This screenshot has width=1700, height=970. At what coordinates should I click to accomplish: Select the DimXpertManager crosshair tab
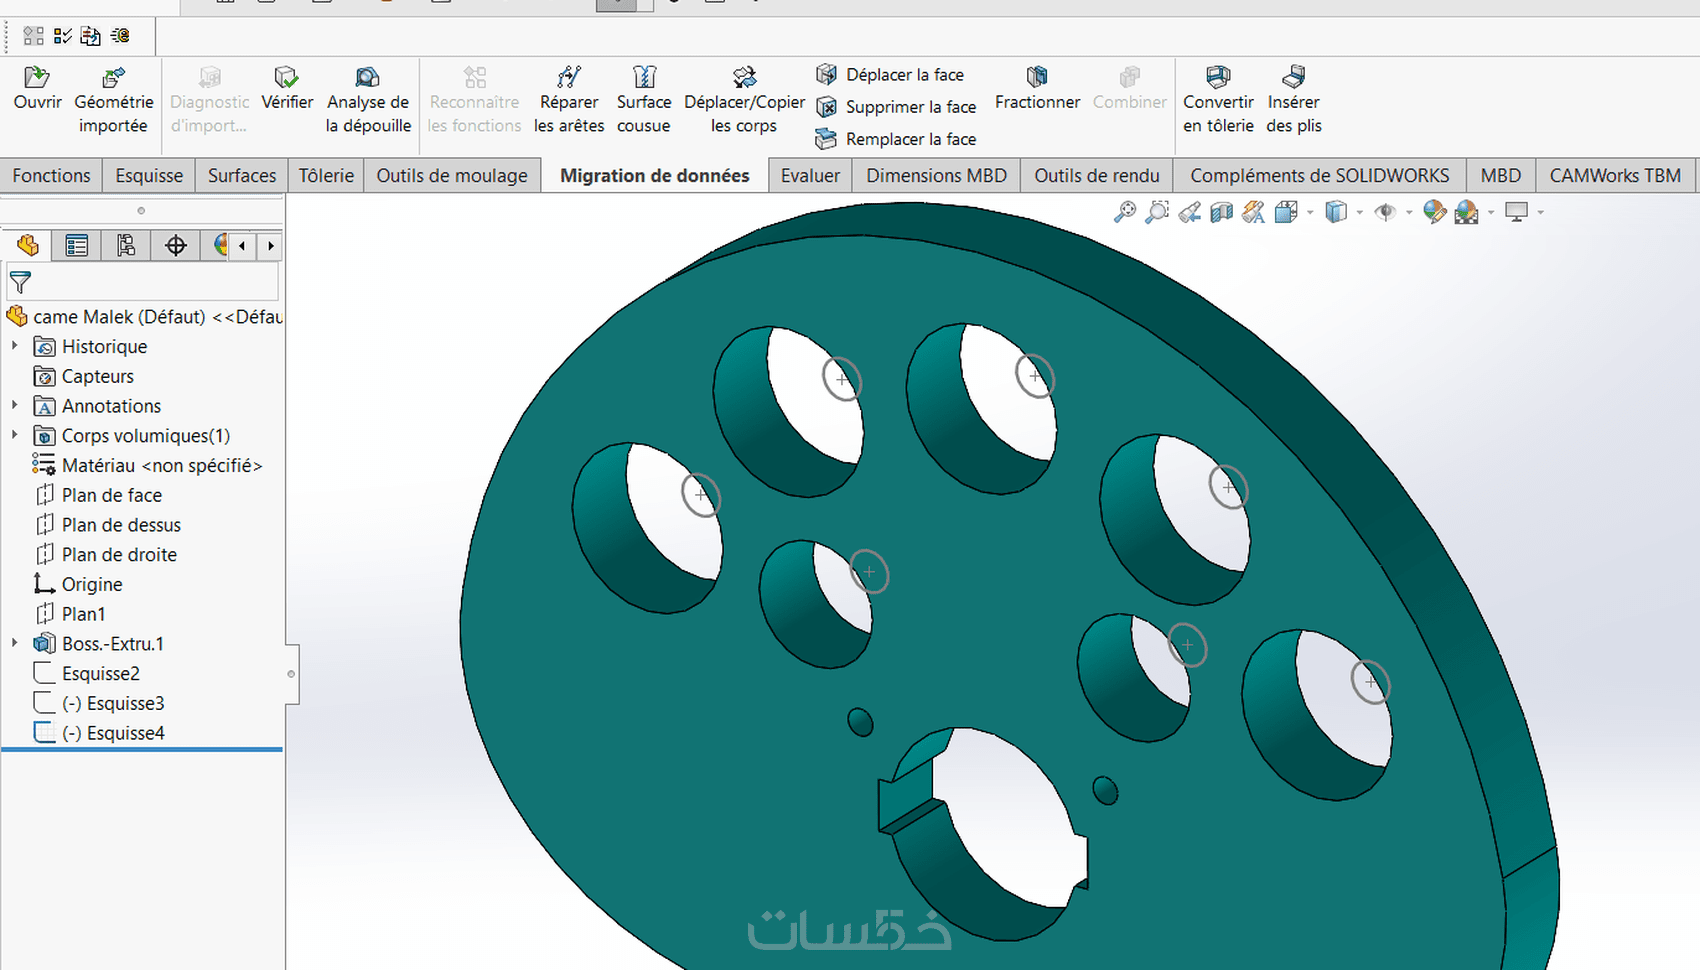pos(176,245)
